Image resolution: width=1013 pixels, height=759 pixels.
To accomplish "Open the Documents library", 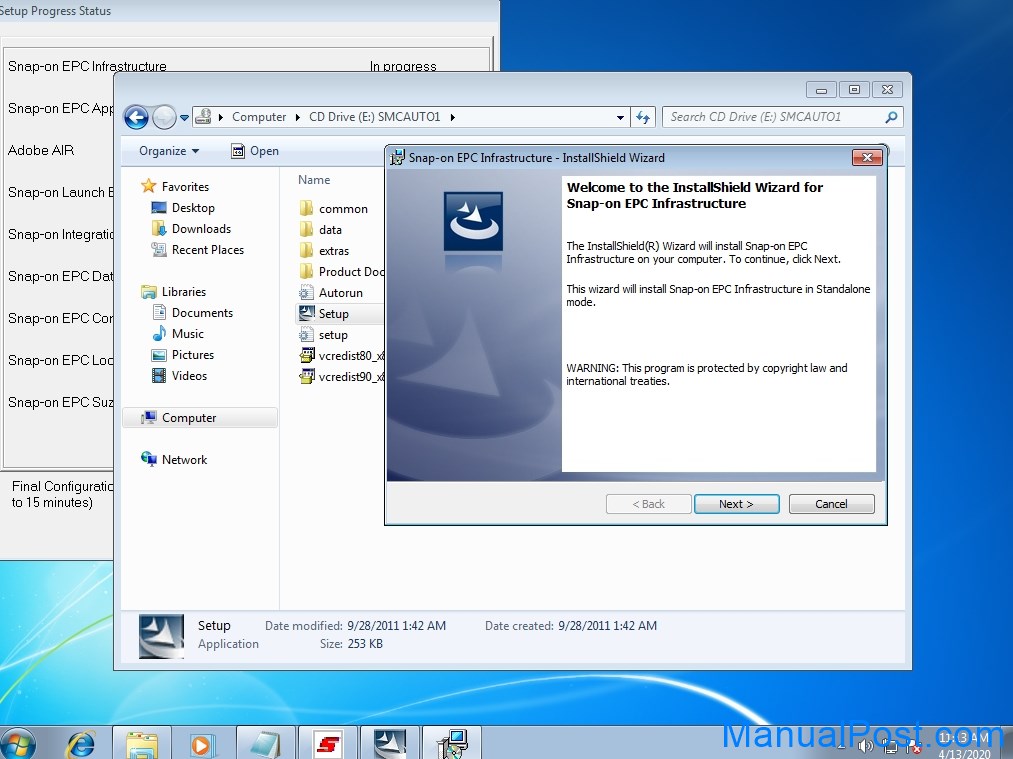I will tap(202, 313).
